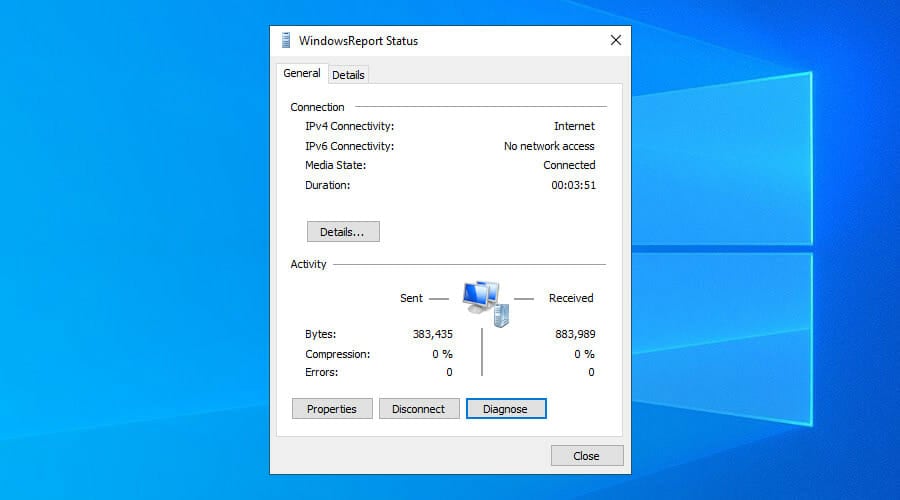Click the connection icon in the title bar
Viewport: 900px width, 500px height.
click(286, 40)
